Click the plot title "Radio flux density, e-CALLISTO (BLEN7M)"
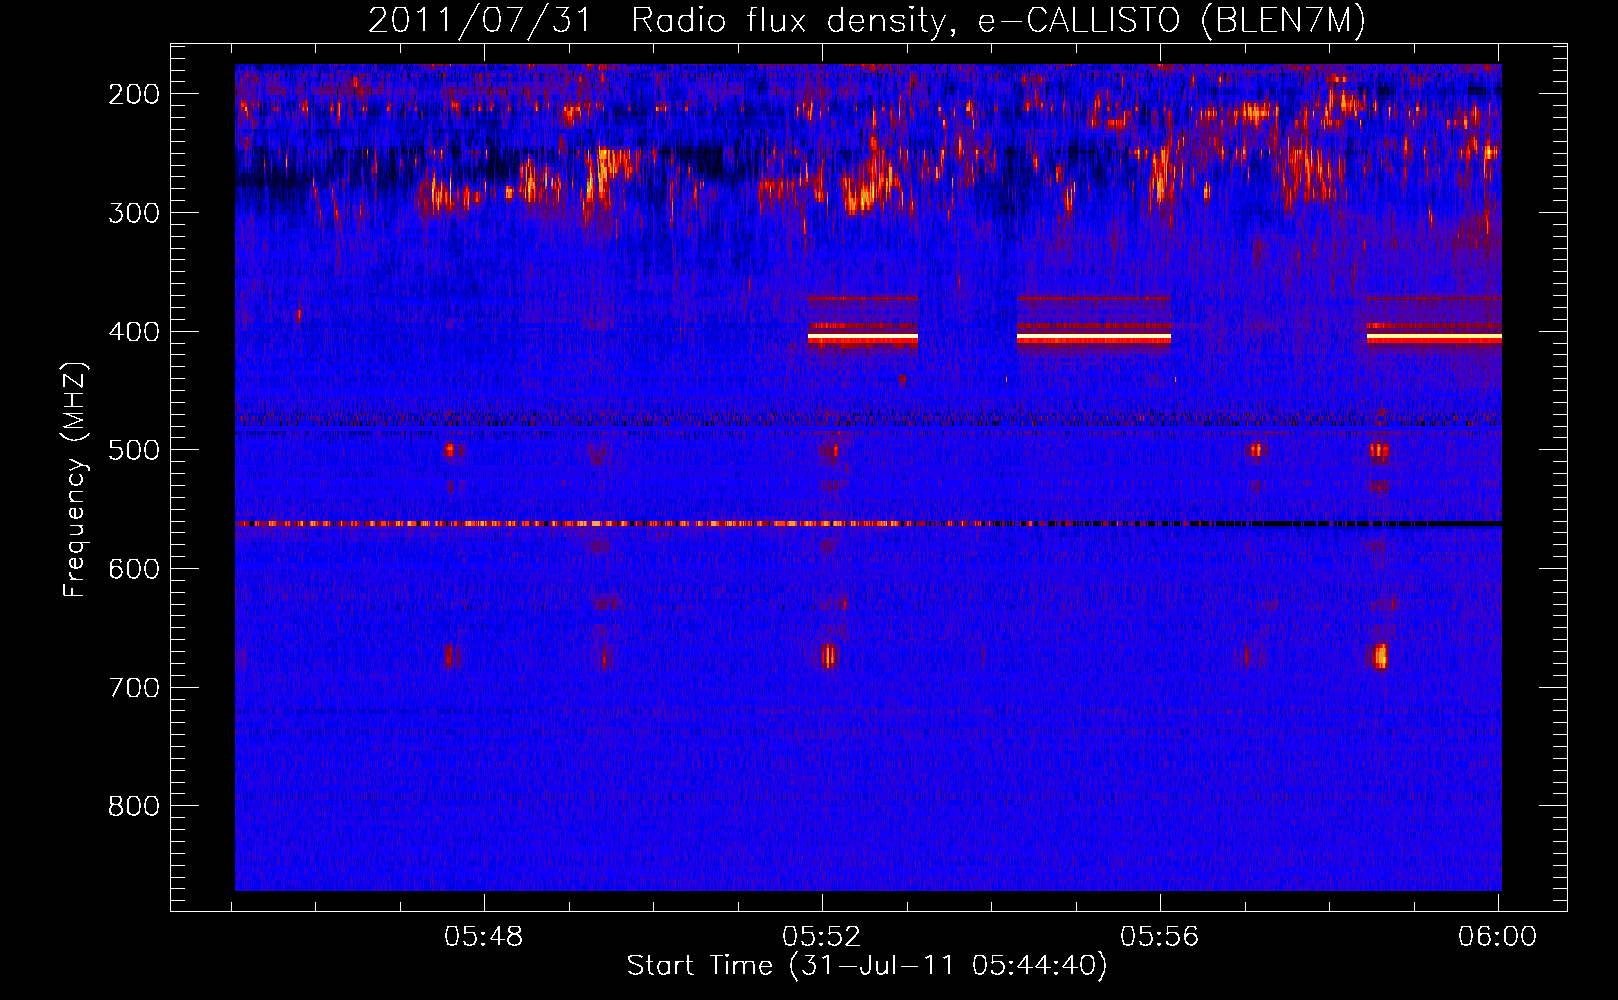 998,21
